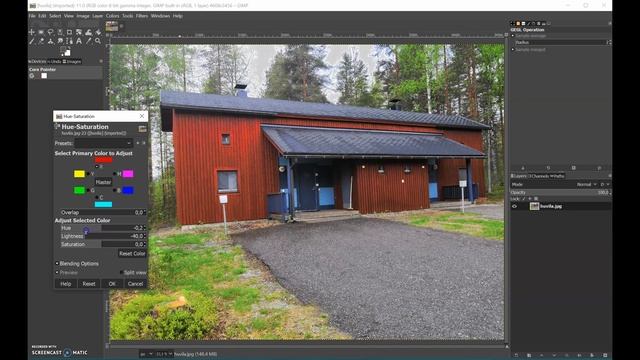Select the Crop tool
This screenshot has width=640, height=360.
(x=69, y=32)
